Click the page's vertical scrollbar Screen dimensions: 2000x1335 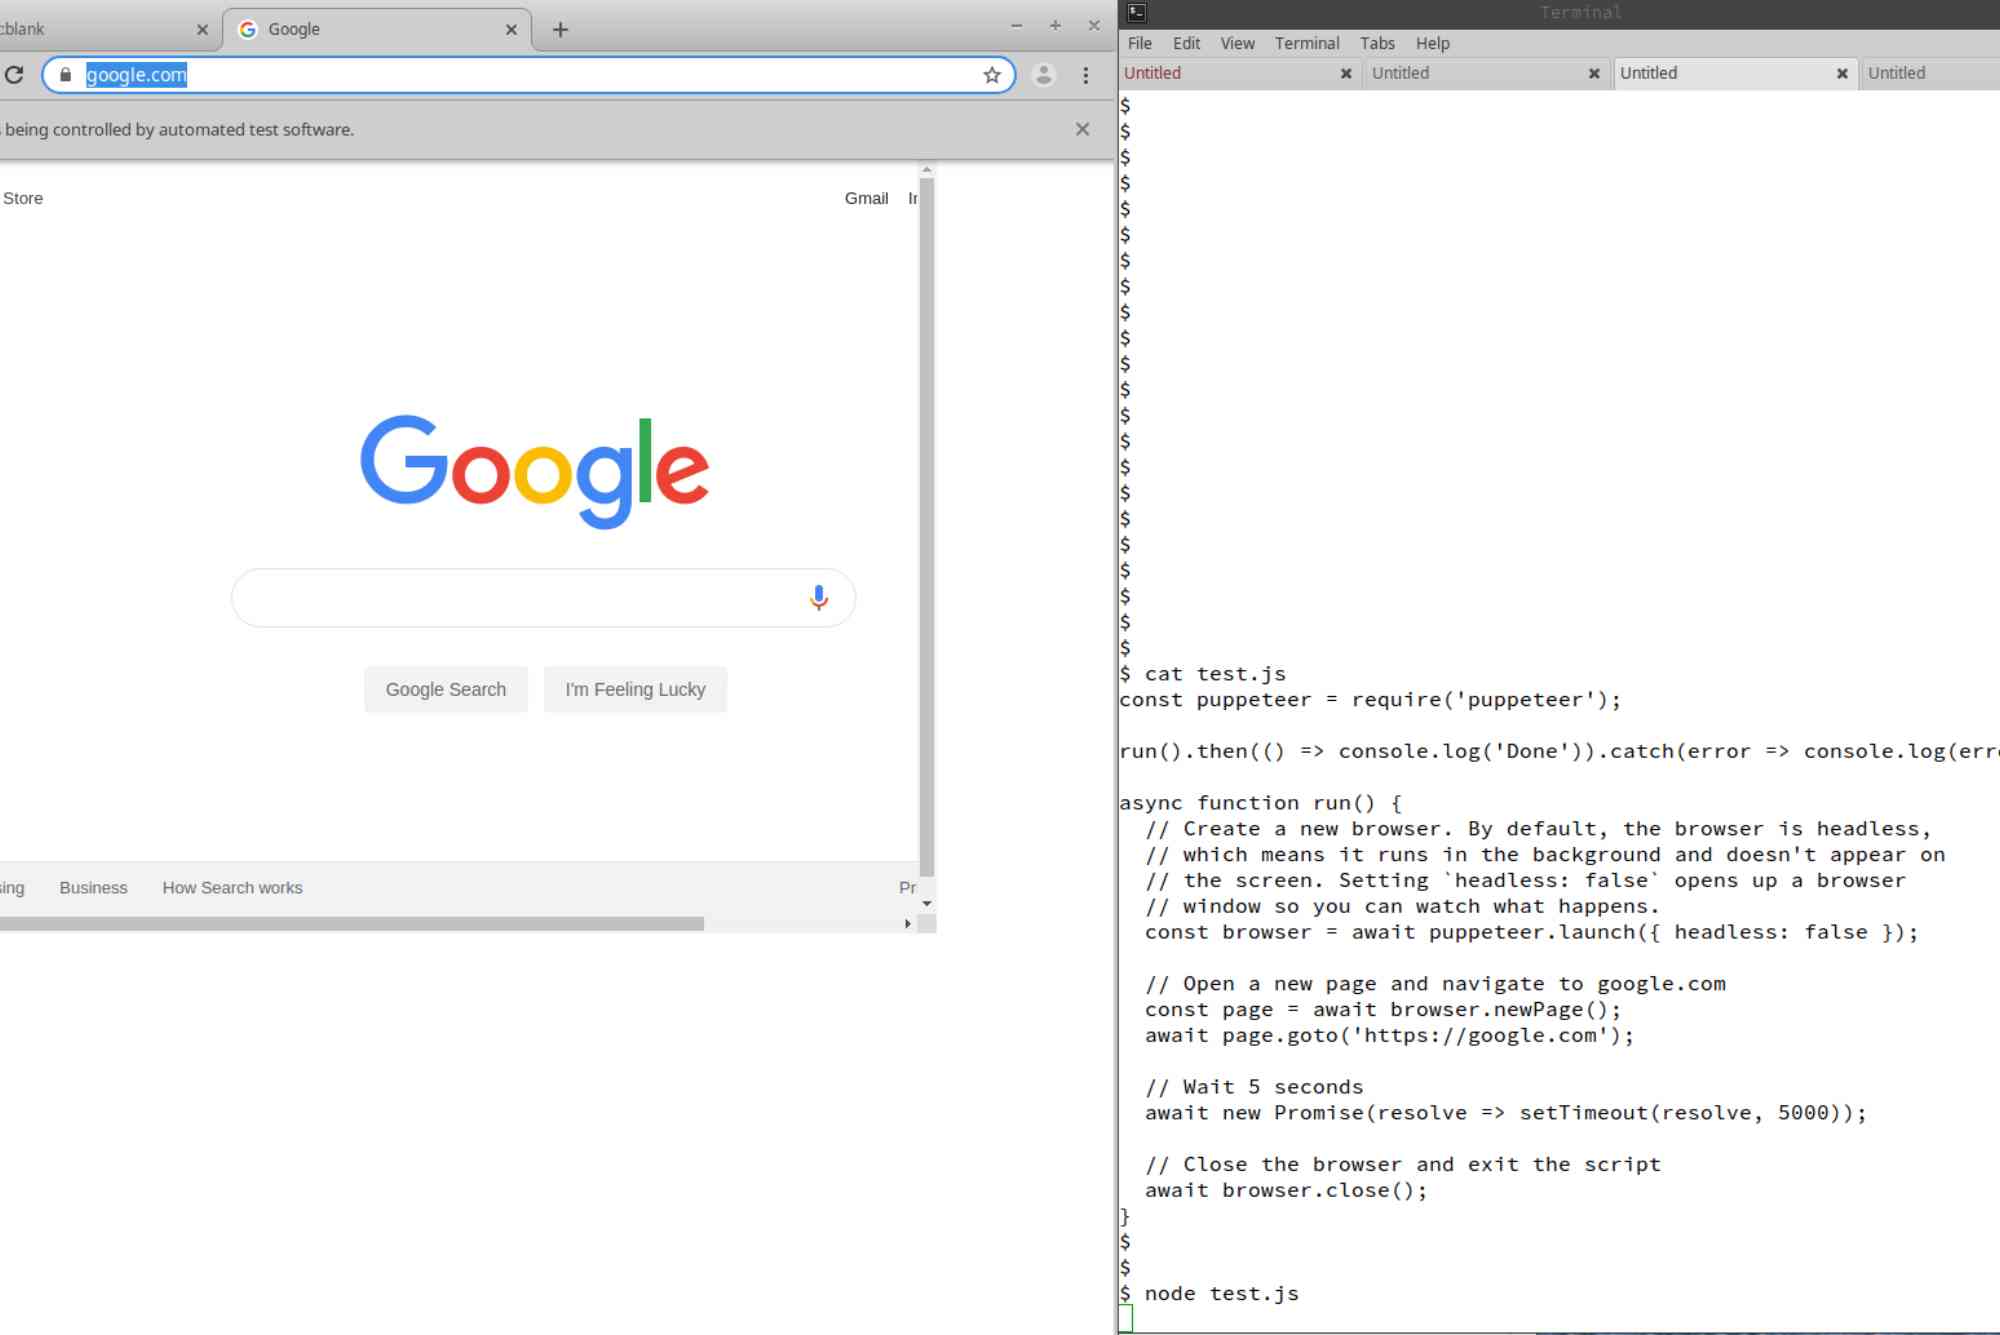click(x=927, y=526)
